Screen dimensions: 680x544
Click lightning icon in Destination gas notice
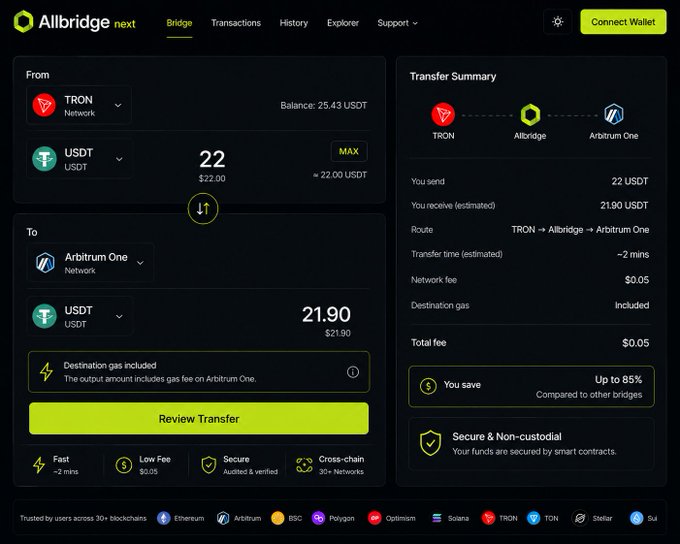pos(46,372)
